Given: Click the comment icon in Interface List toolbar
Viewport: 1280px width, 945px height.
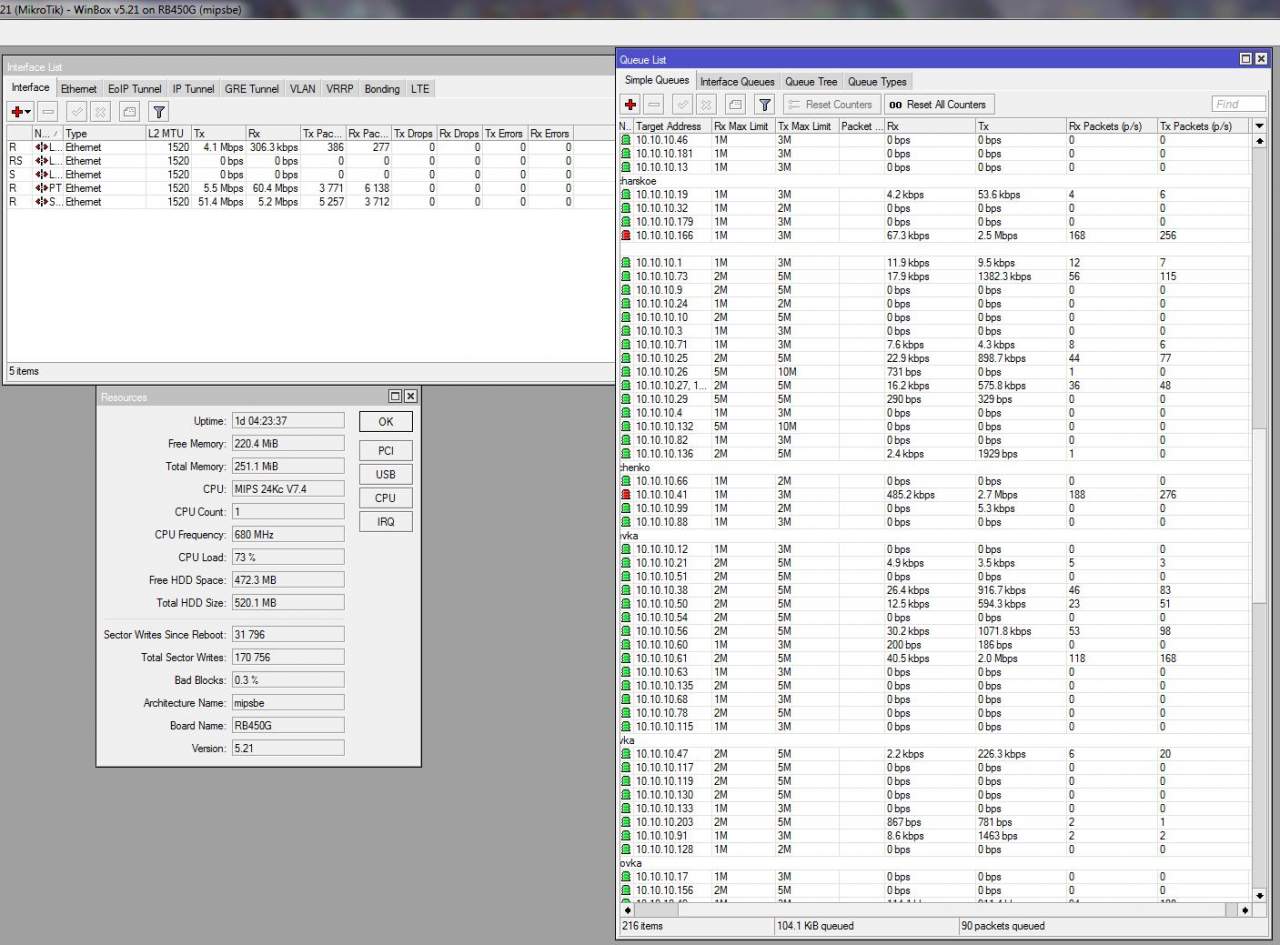Looking at the screenshot, I should [129, 111].
